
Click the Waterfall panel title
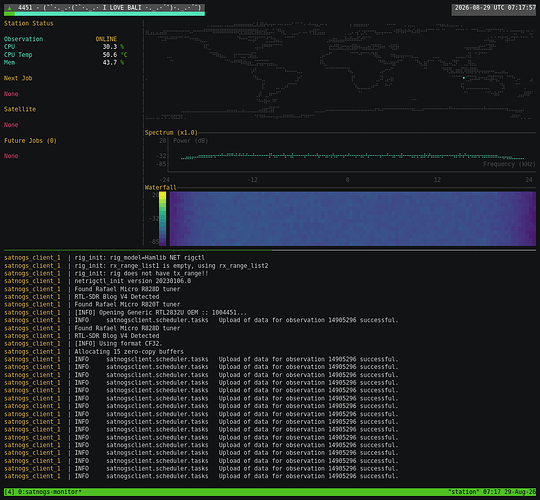[160, 187]
